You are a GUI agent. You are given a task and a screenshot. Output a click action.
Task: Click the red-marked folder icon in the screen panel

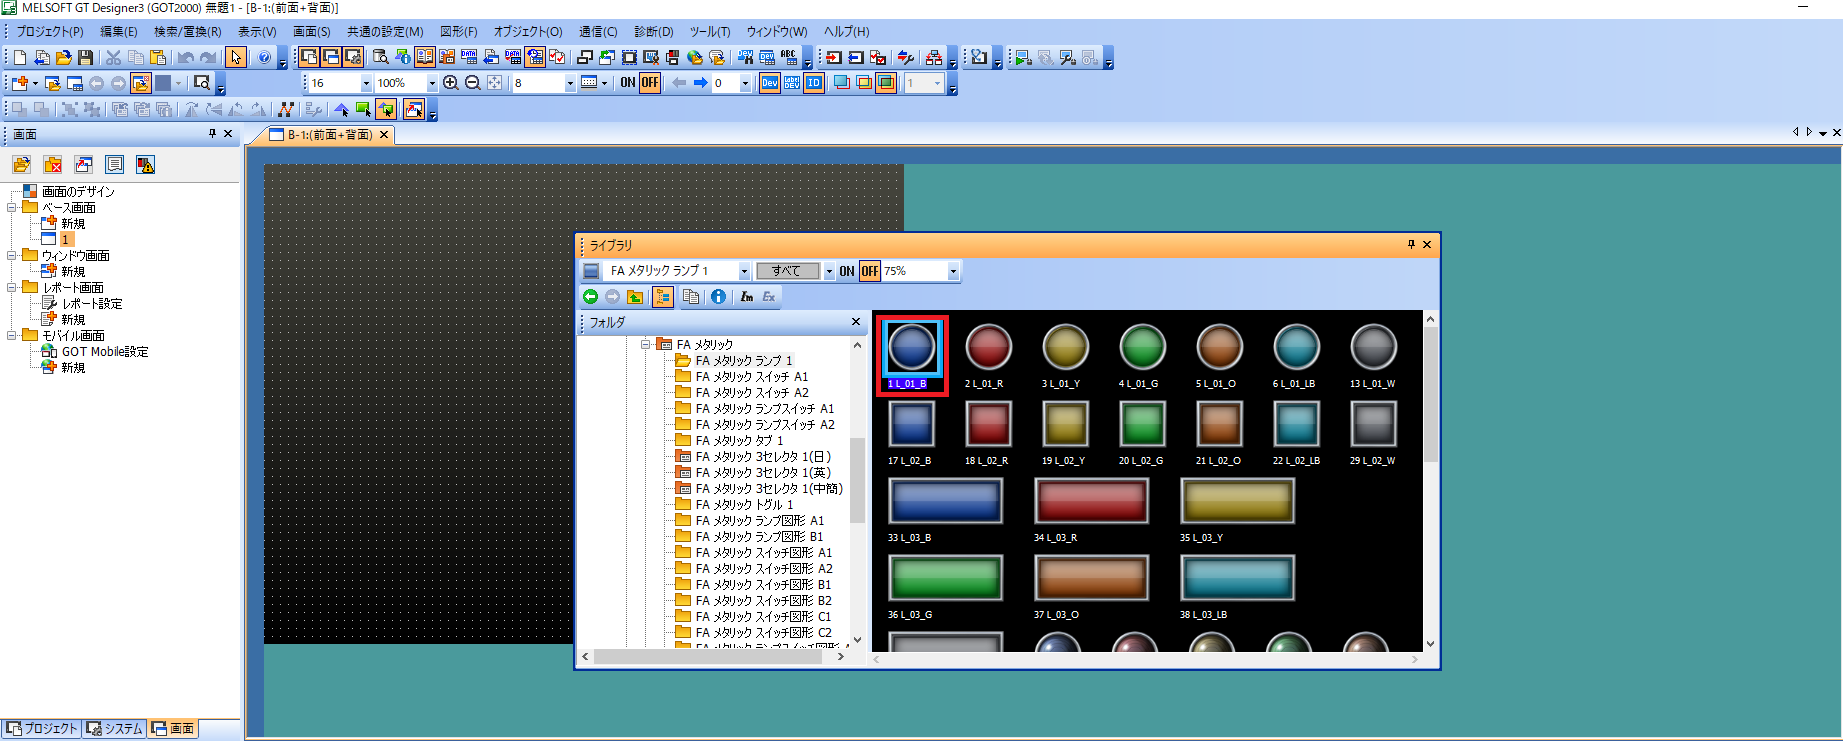point(53,165)
